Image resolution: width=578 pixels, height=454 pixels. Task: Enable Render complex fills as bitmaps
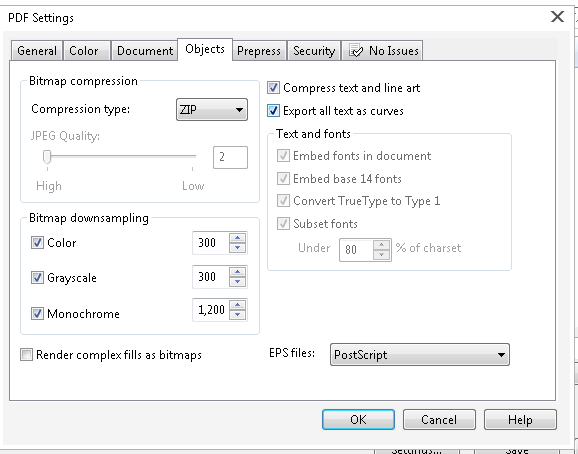click(x=26, y=355)
